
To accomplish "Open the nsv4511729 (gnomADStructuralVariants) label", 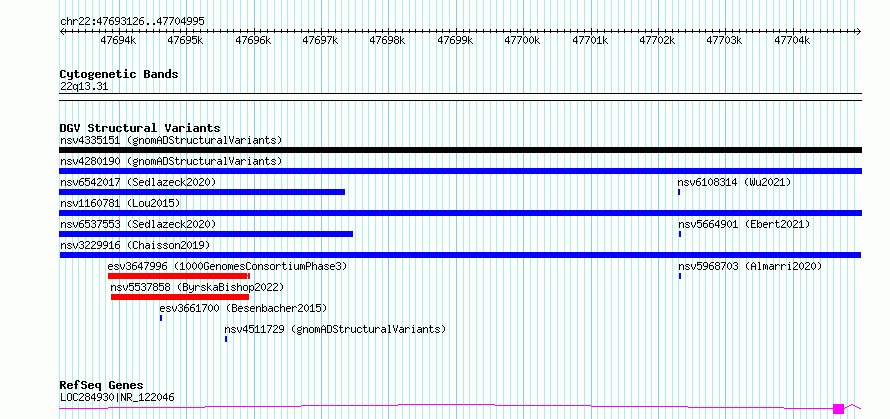I will click(x=335, y=329).
